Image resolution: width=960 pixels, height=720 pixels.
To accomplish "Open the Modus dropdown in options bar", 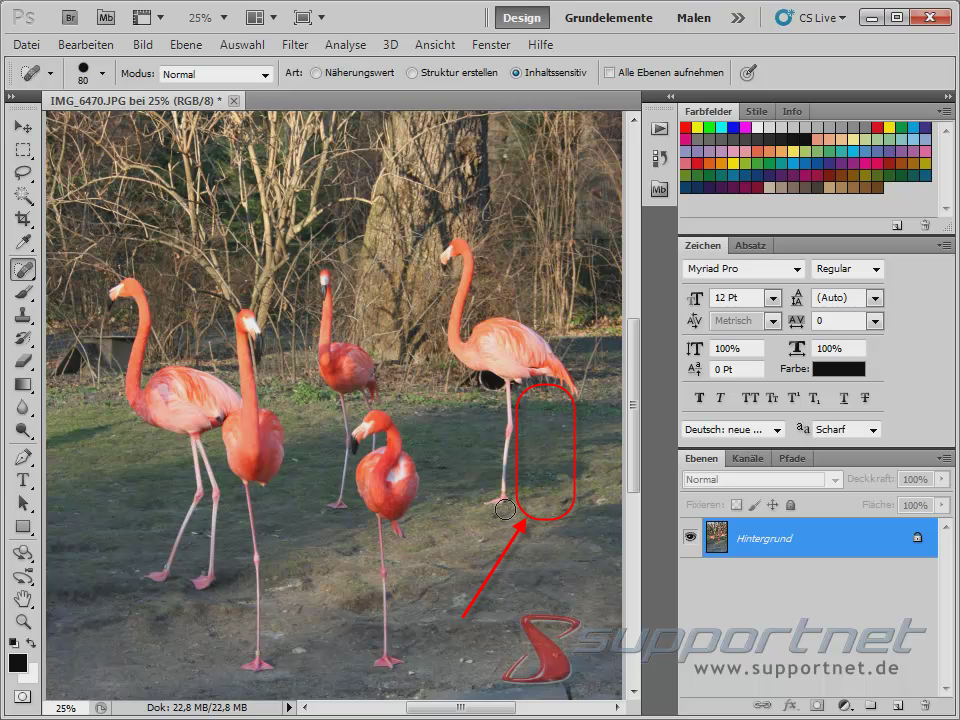I will tap(216, 74).
